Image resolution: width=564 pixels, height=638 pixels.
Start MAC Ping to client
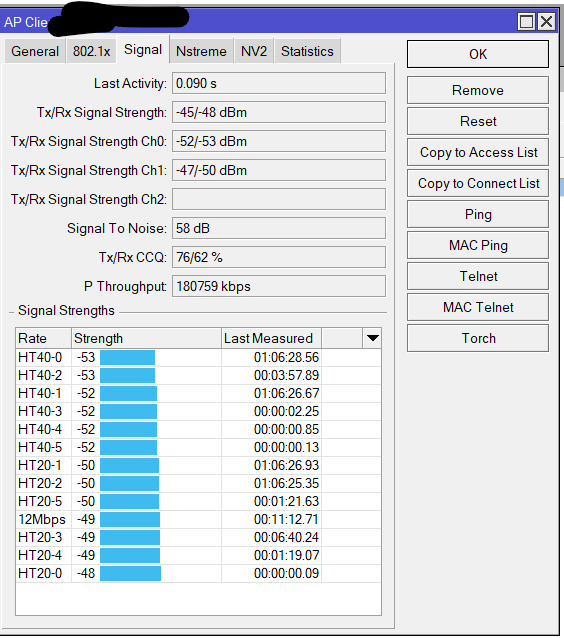click(x=478, y=245)
